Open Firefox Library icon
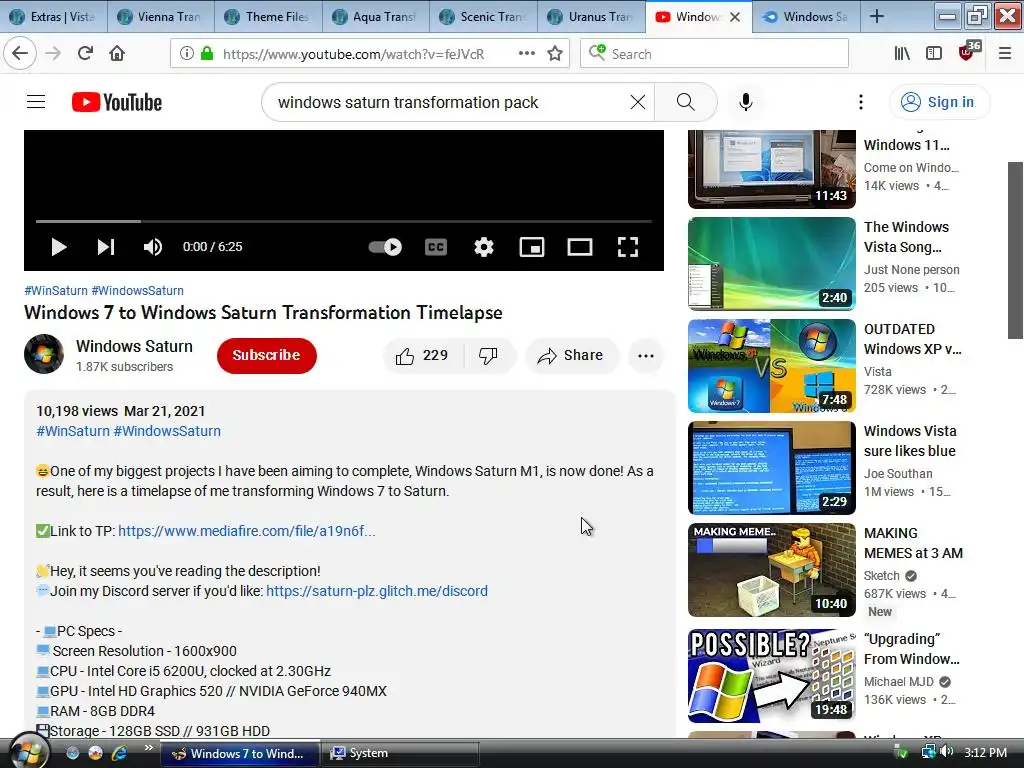Viewport: 1024px width, 768px height. coord(902,54)
